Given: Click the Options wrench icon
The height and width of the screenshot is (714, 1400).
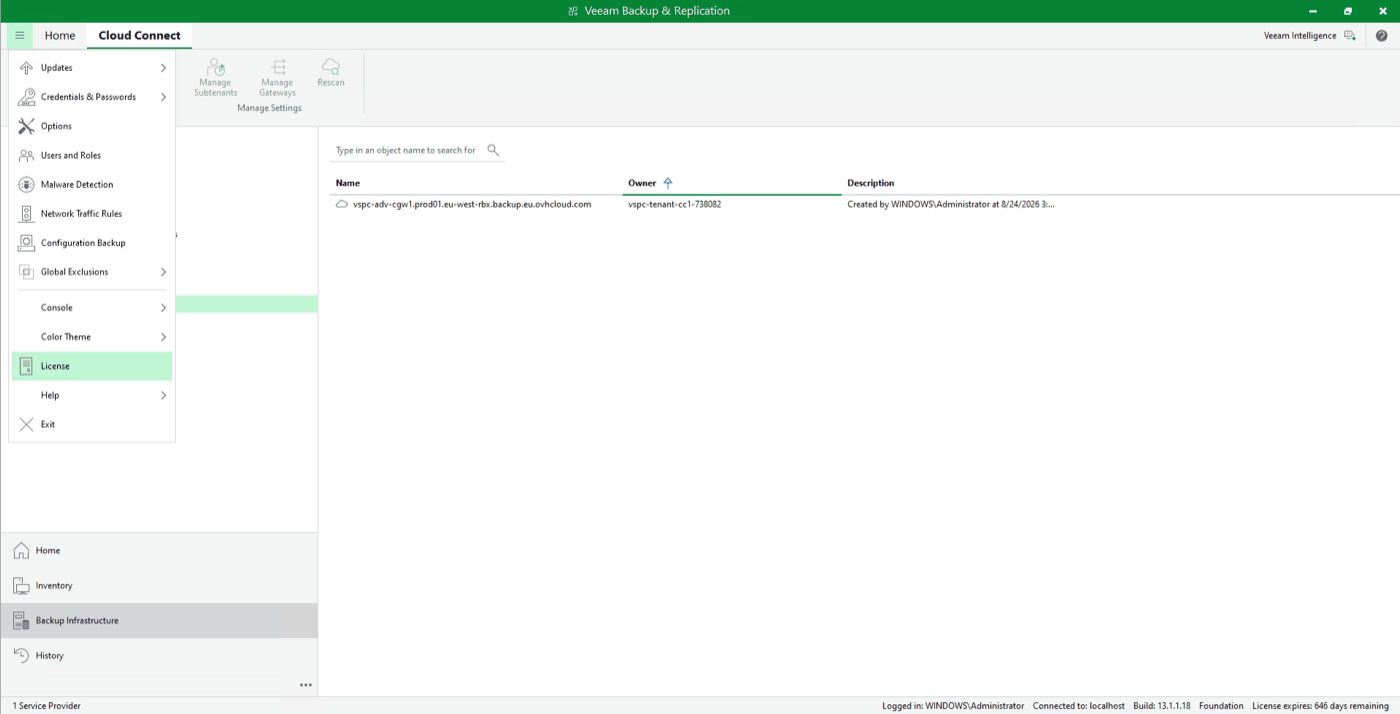Looking at the screenshot, I should click(26, 126).
